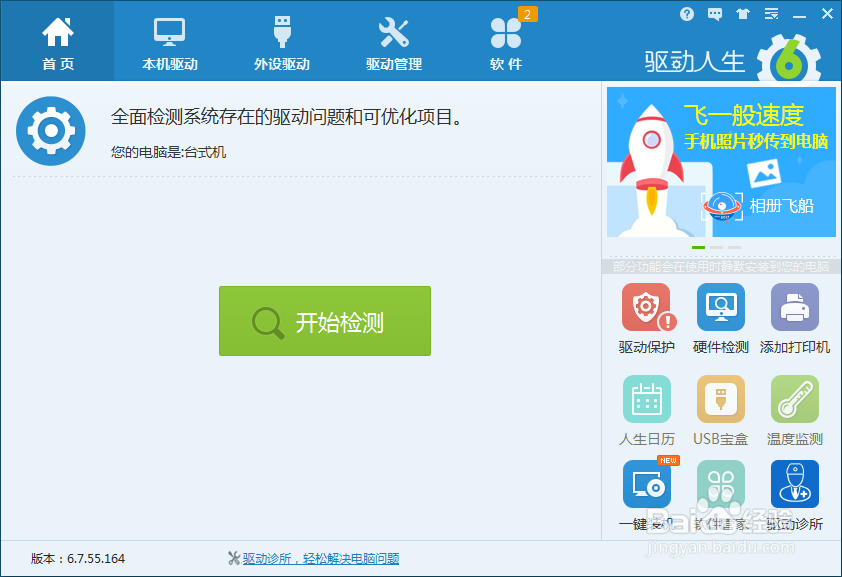The width and height of the screenshot is (842, 577).
Task: Open the feedback speech bubble icon
Action: point(714,14)
